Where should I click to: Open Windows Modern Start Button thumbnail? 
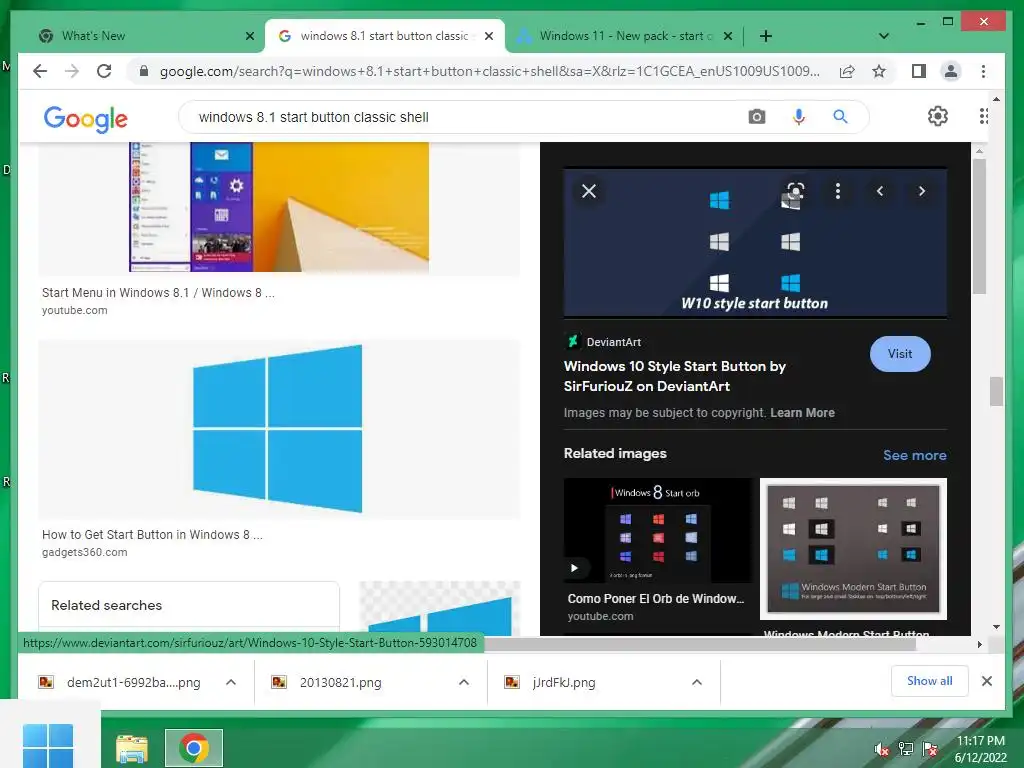tap(854, 549)
